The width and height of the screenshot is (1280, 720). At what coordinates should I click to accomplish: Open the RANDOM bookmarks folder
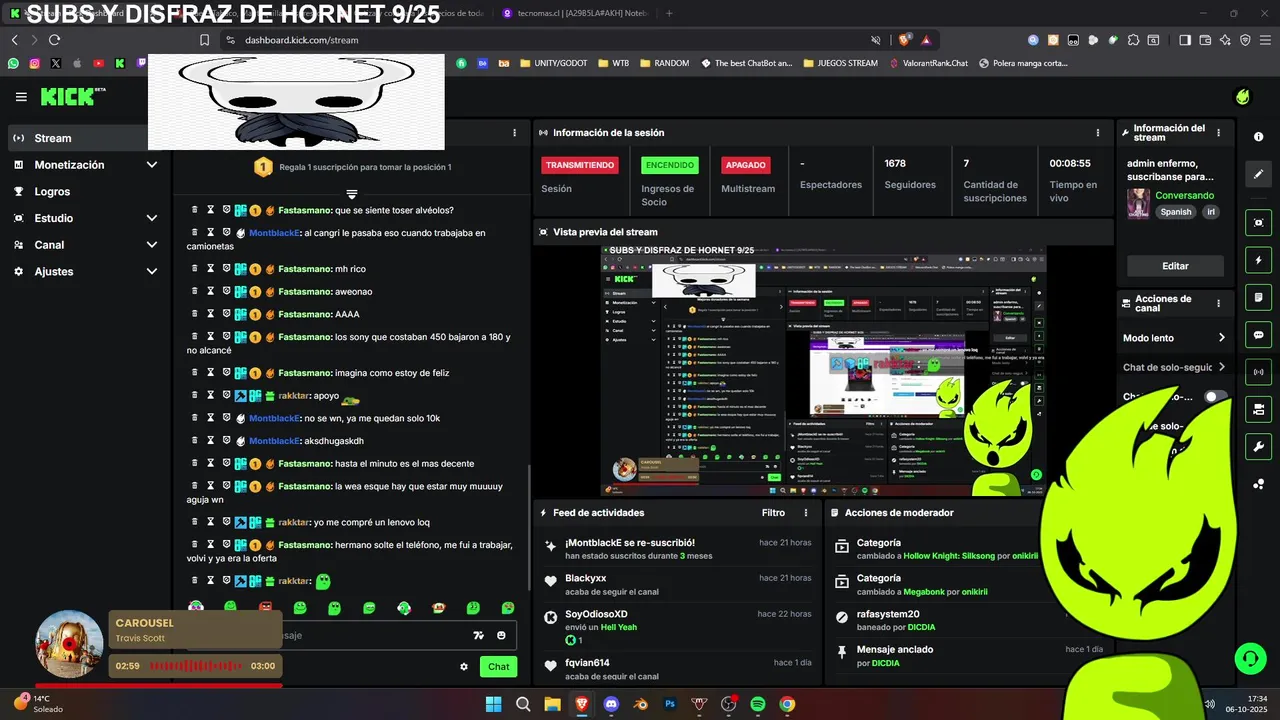[663, 63]
